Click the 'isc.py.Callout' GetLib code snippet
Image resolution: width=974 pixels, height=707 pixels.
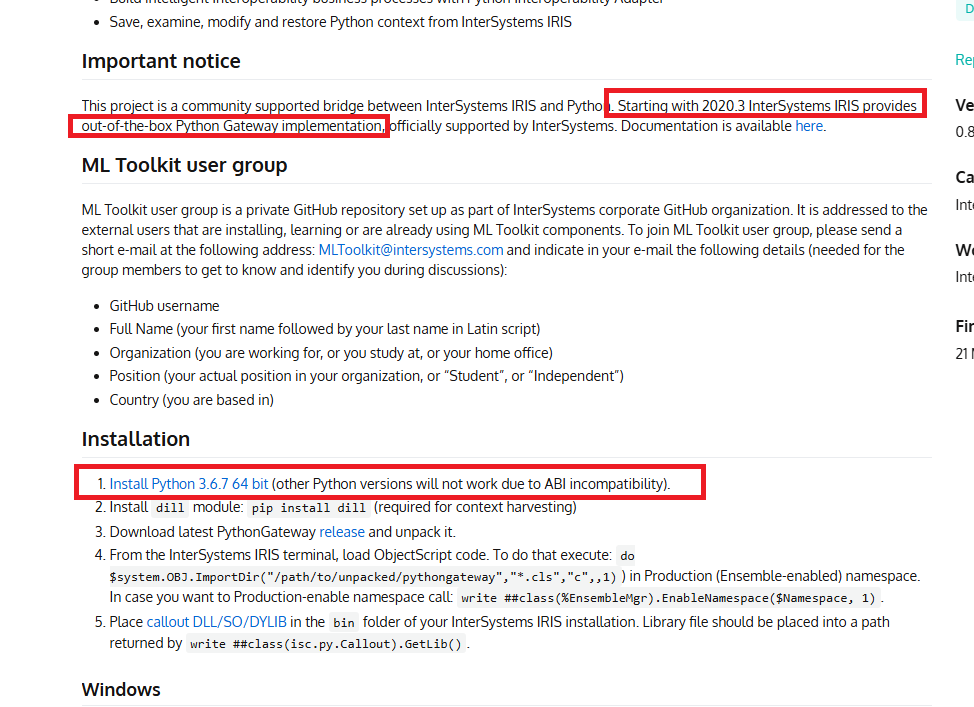[326, 644]
